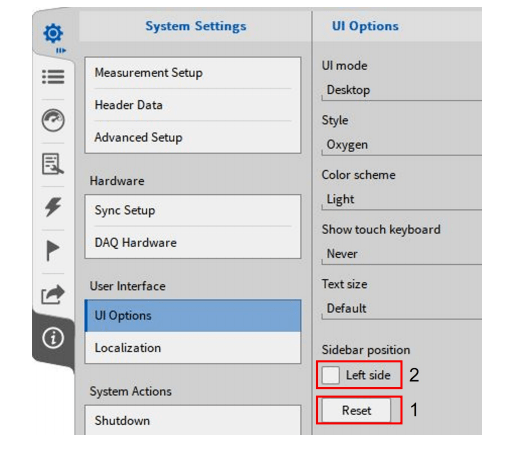
Task: Open the System Settings gear icon
Action: 53,33
